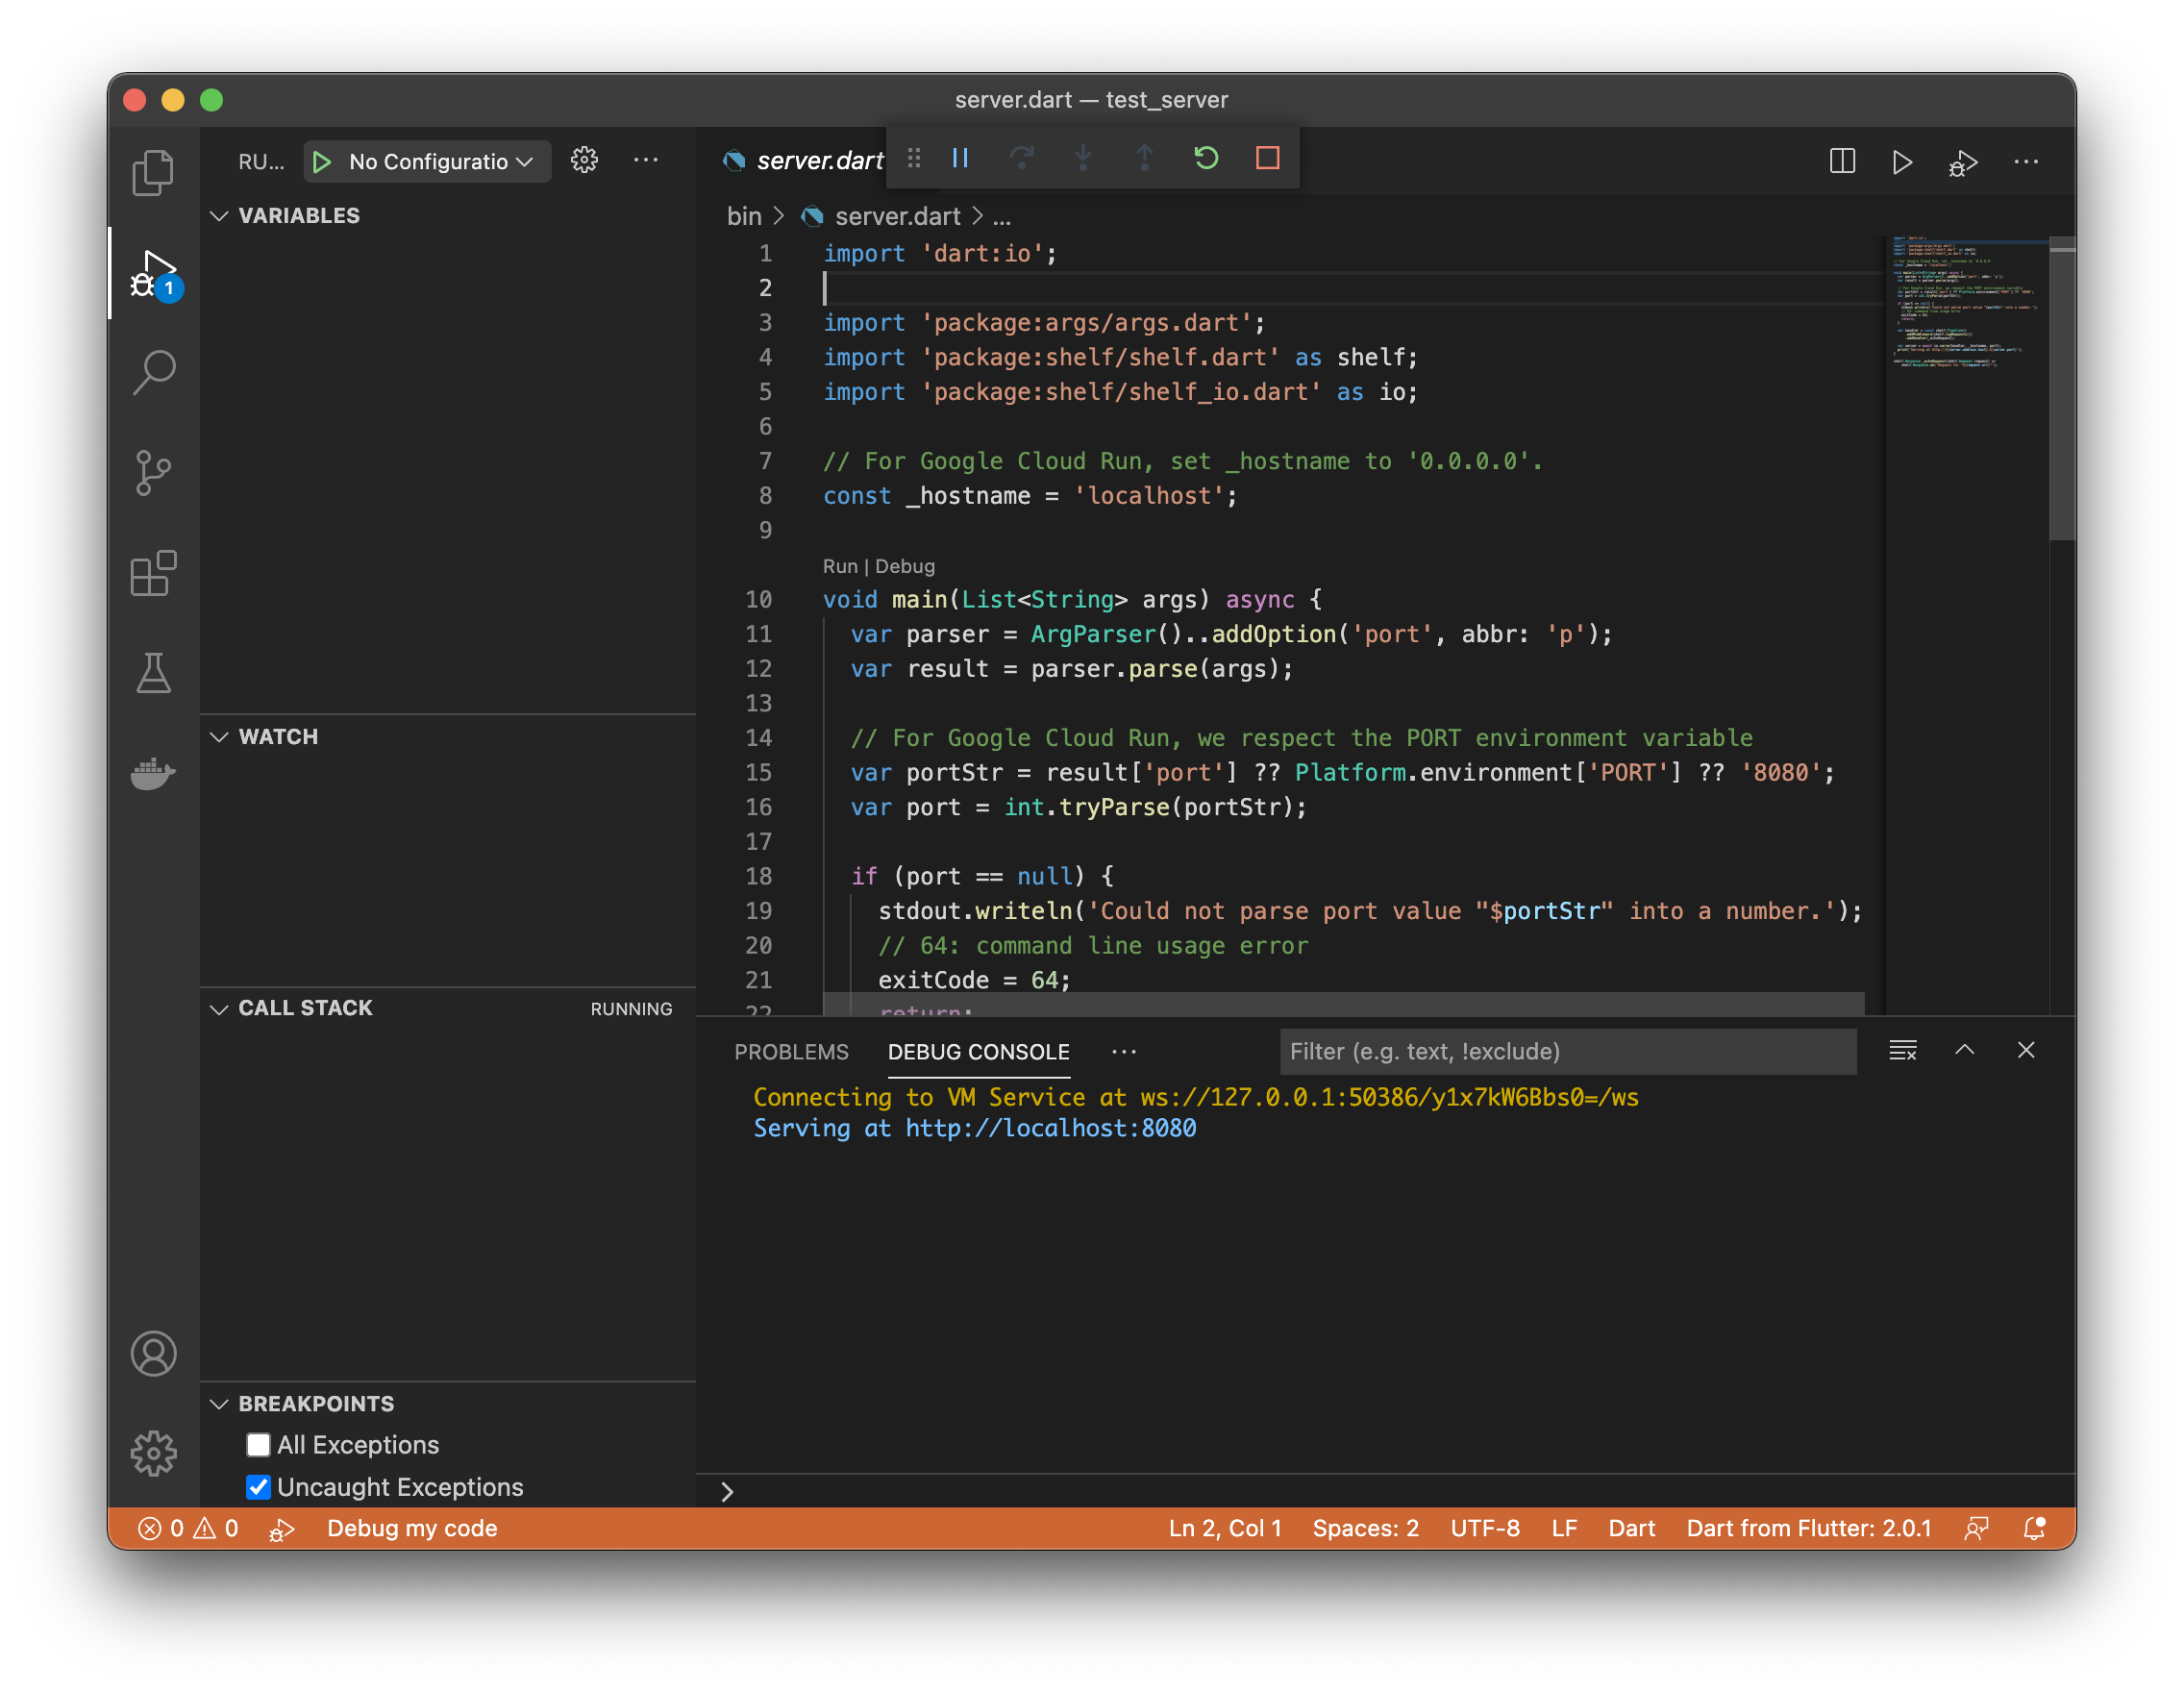Debug the file with bug-play icon
2184x1692 pixels.
tap(1963, 162)
